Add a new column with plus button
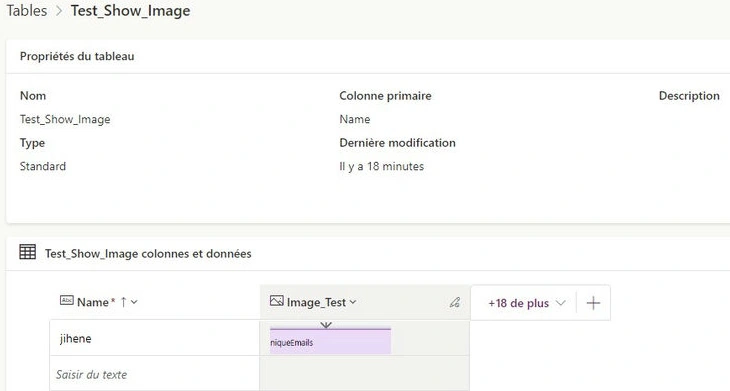The width and height of the screenshot is (730, 391). coord(593,303)
